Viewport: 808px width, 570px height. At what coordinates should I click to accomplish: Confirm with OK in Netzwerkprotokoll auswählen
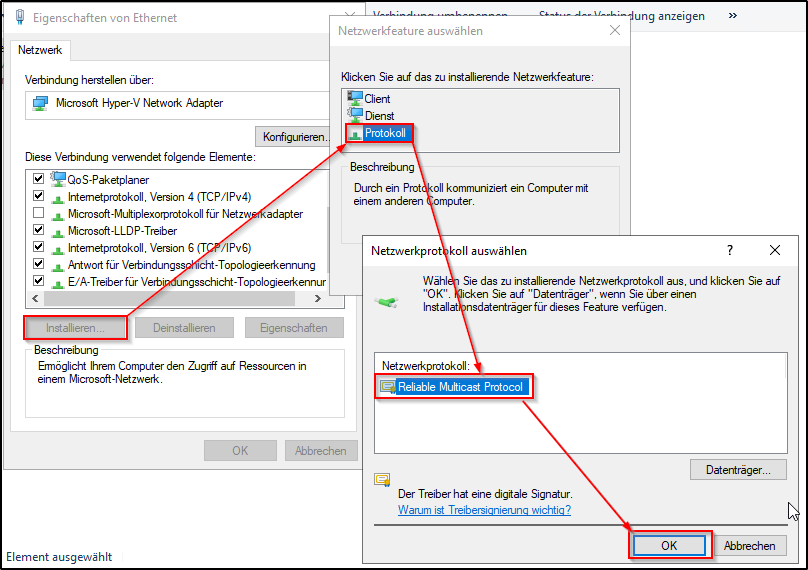[x=669, y=545]
